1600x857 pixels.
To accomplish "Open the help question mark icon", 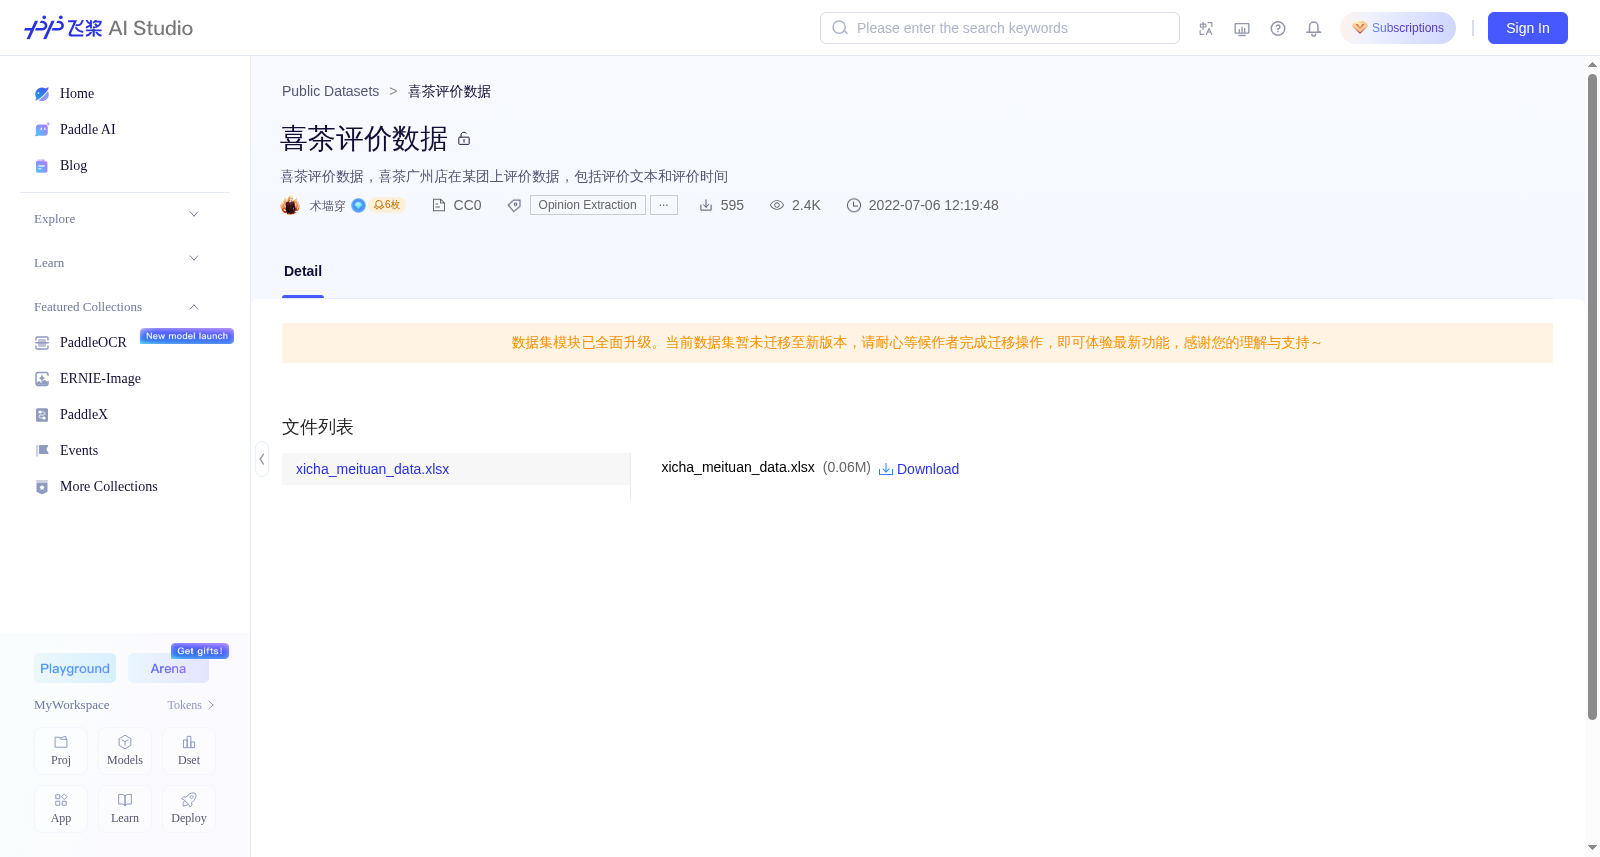I will (1278, 29).
